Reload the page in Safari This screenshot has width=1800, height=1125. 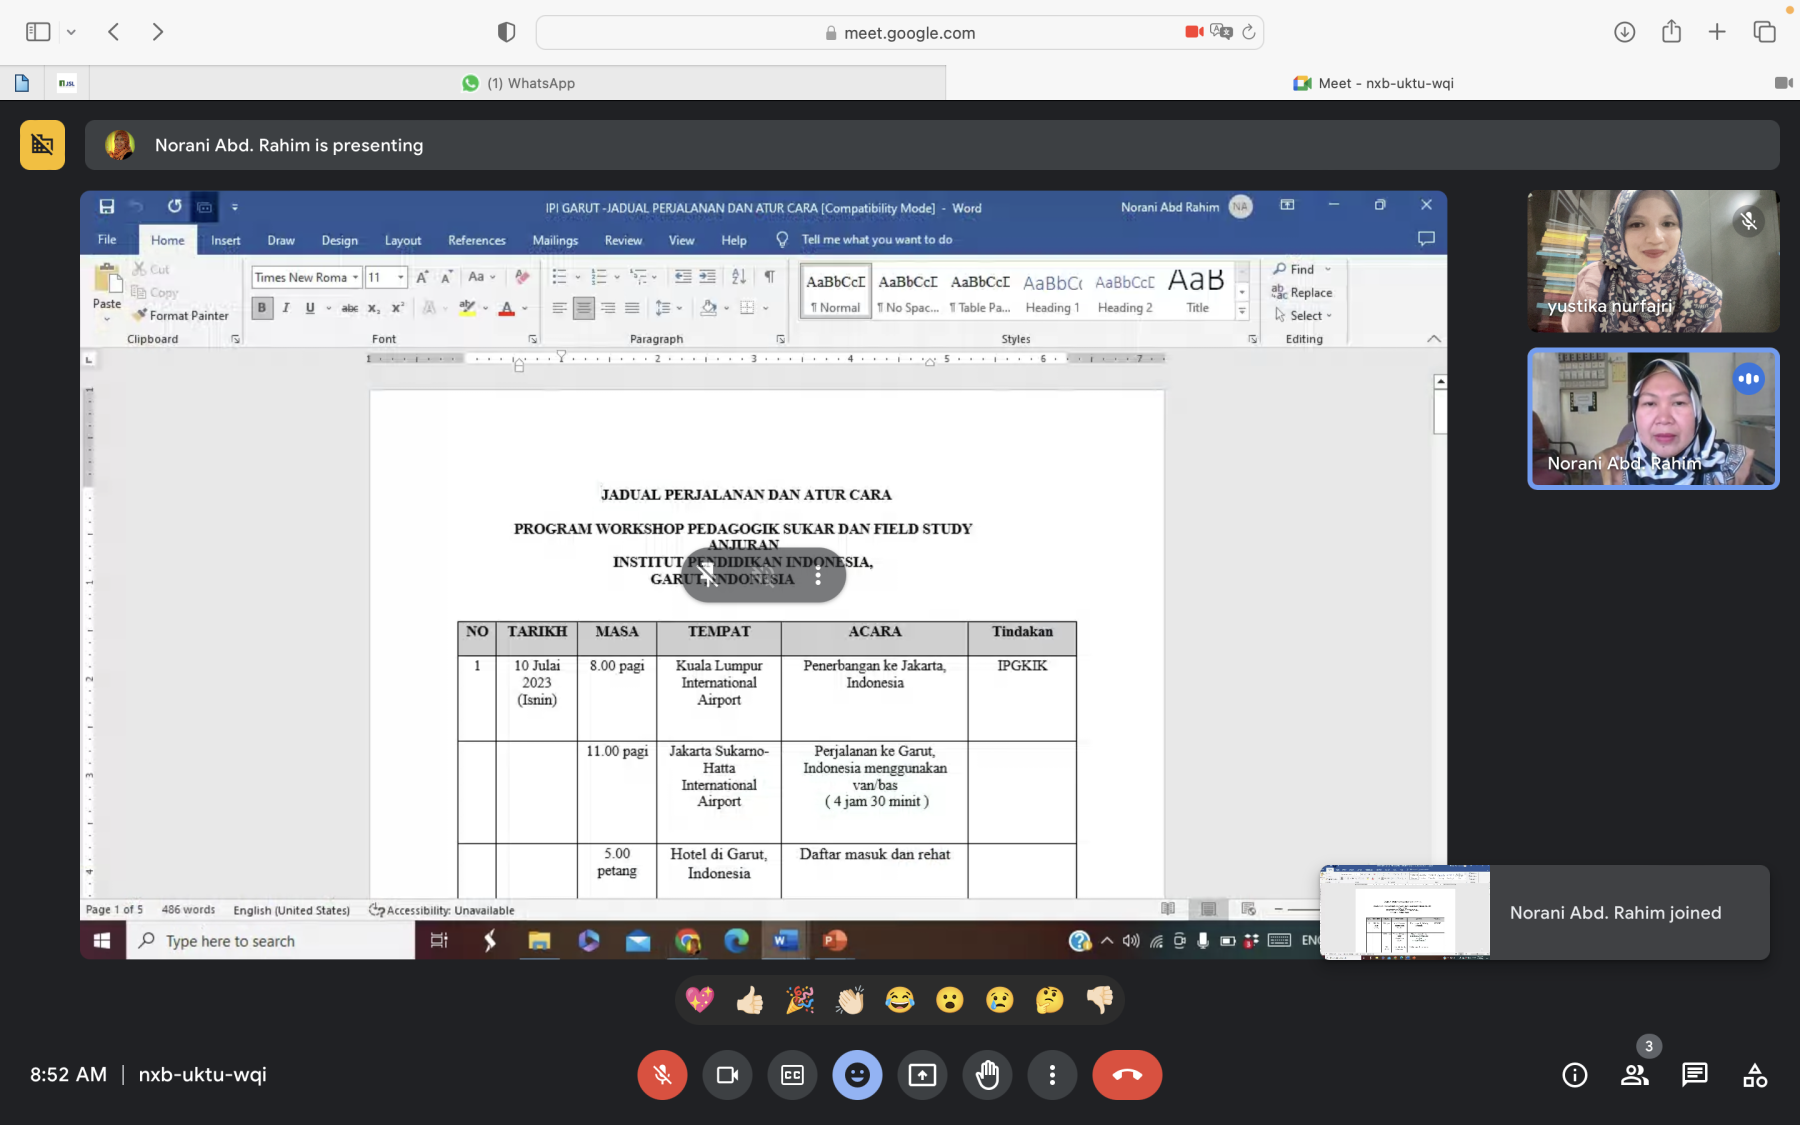click(x=1249, y=32)
